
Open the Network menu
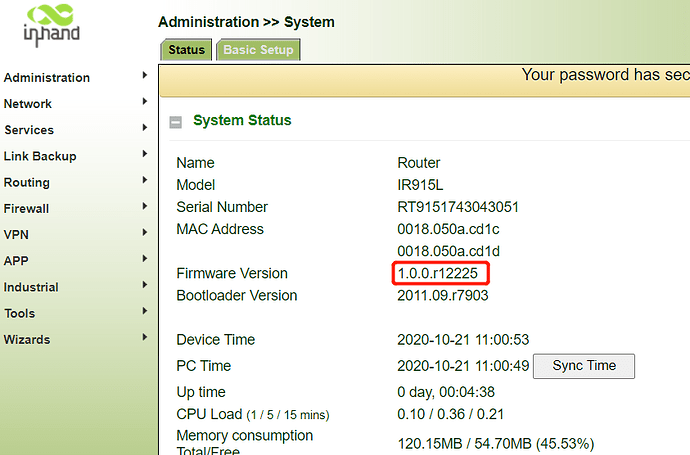28,104
